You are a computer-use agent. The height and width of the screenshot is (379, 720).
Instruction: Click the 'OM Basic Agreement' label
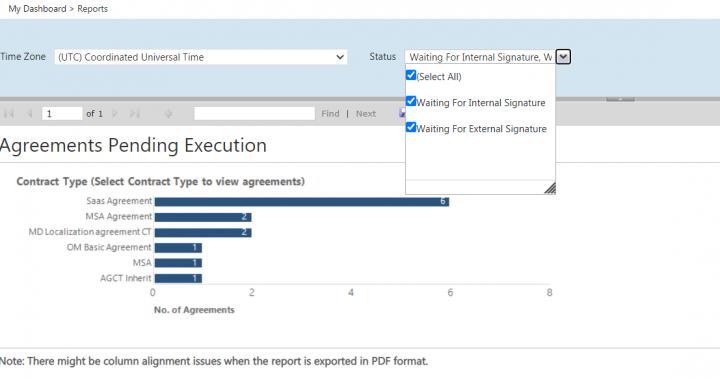(x=109, y=247)
